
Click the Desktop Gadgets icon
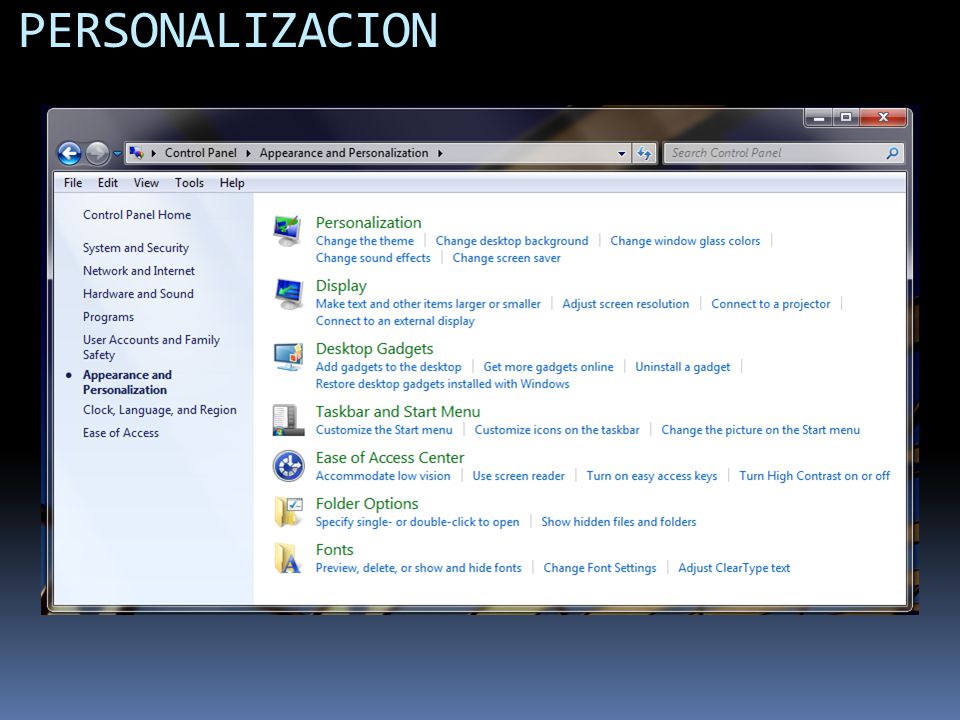tap(288, 357)
